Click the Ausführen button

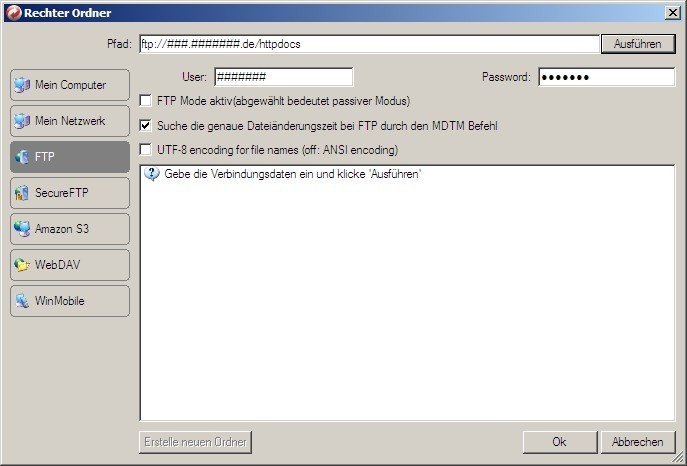coord(638,44)
